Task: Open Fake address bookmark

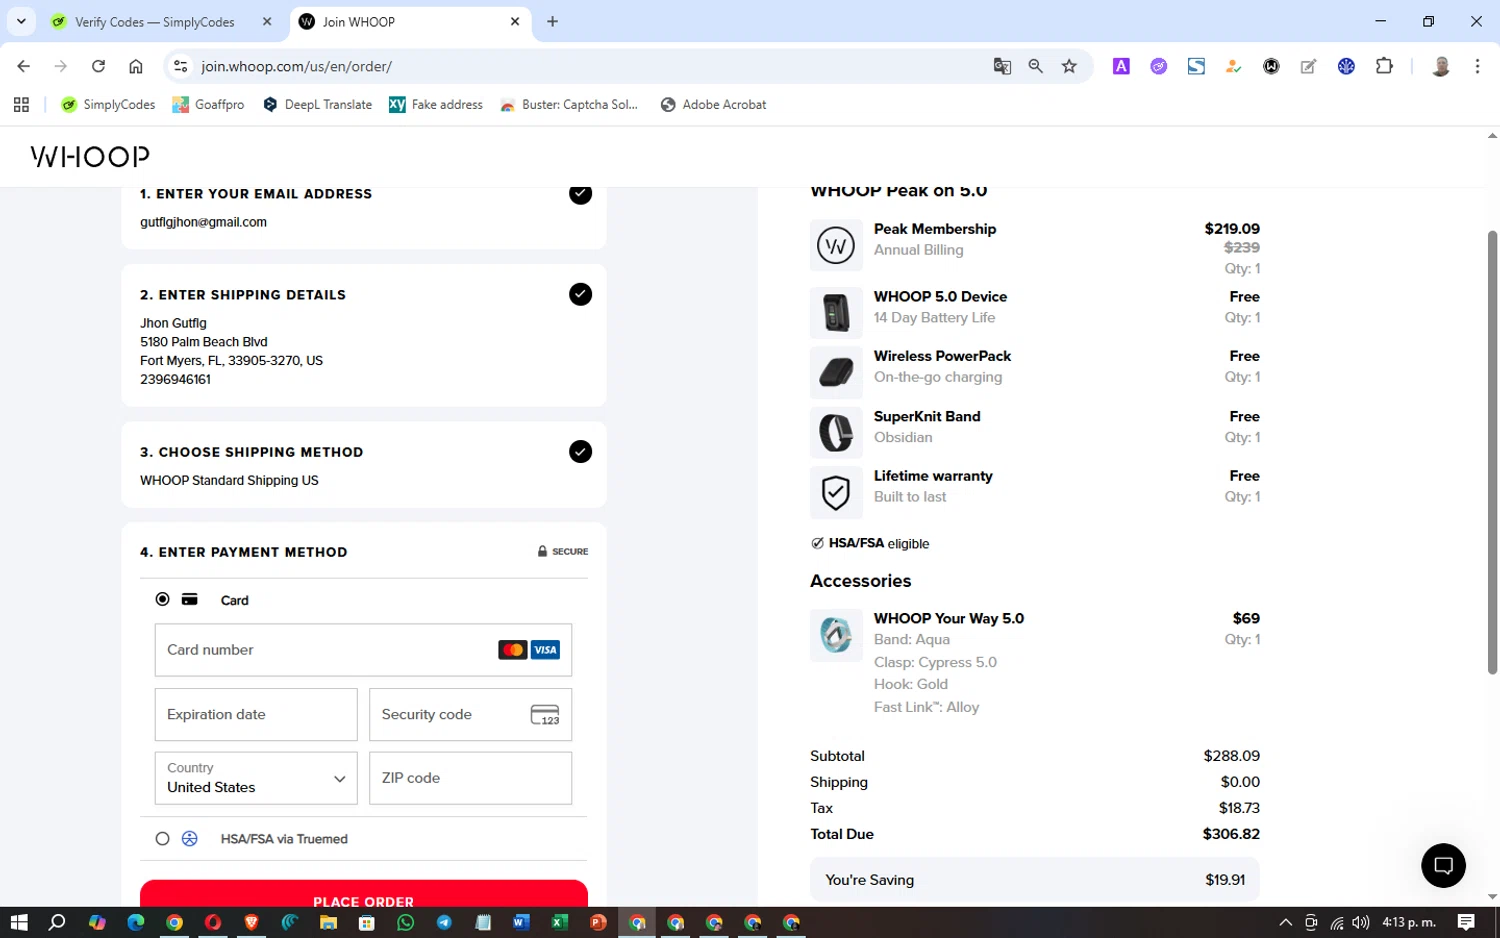Action: tap(435, 104)
